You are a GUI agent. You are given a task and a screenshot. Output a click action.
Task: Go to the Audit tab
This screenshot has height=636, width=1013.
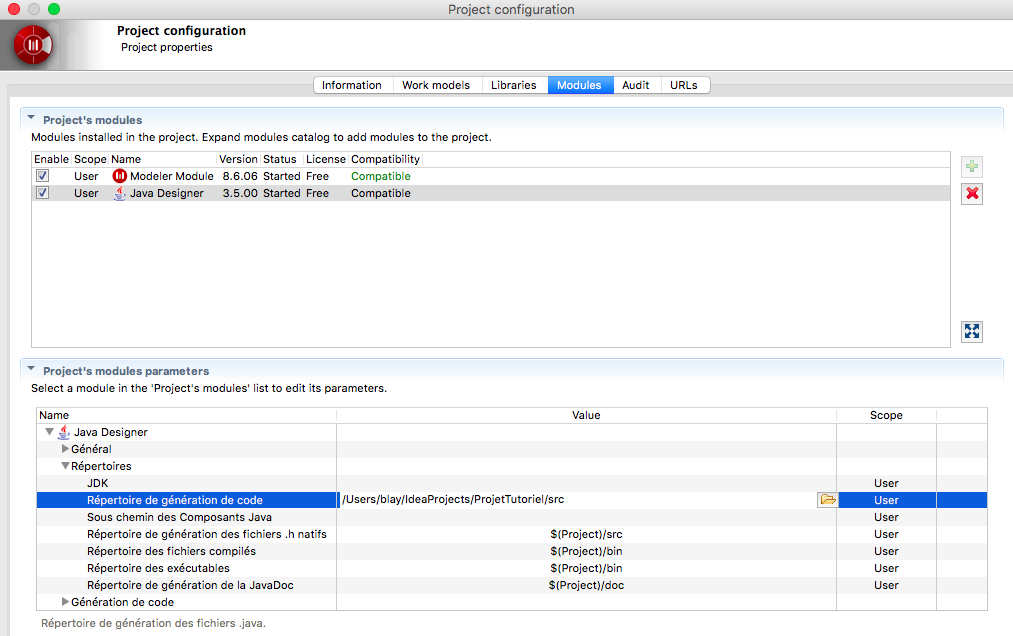click(635, 85)
